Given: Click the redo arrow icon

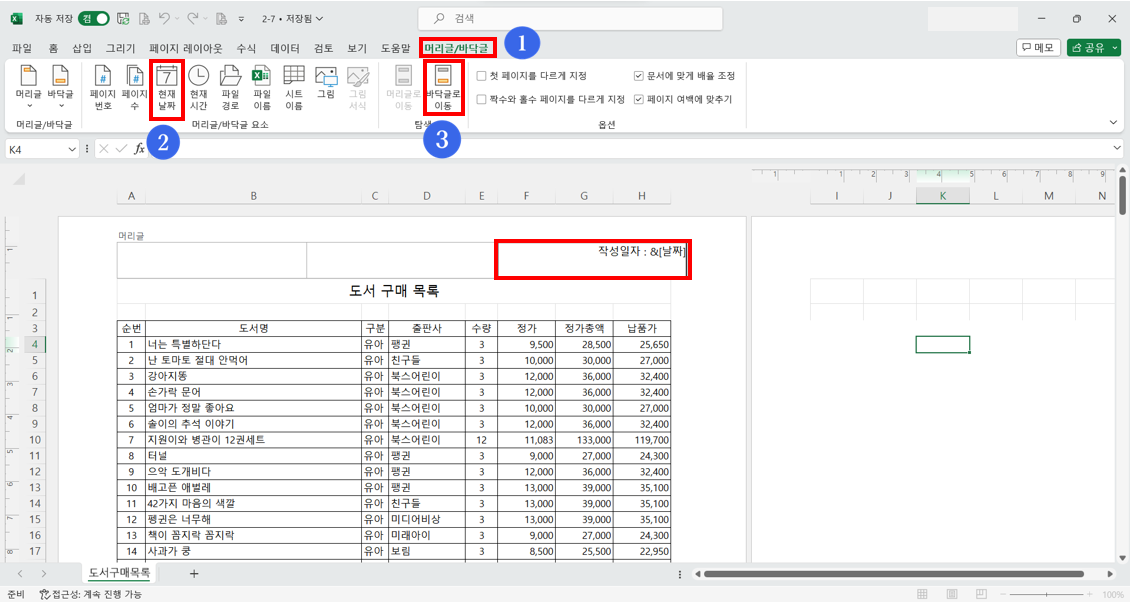Looking at the screenshot, I should (x=193, y=19).
